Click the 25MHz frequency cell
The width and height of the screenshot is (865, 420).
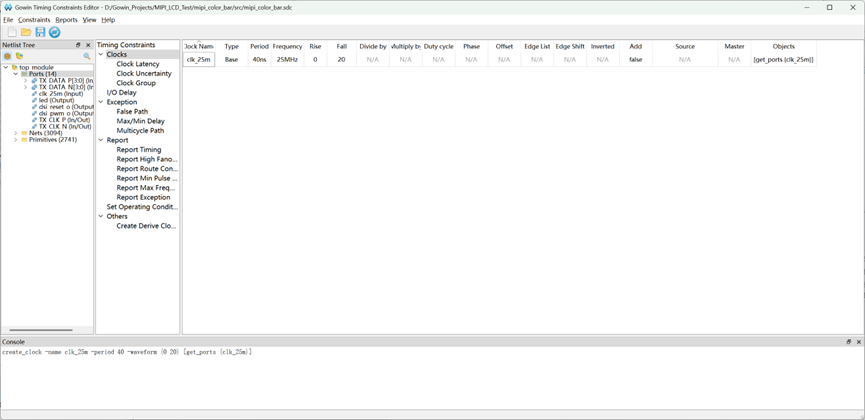pyautogui.click(x=287, y=60)
